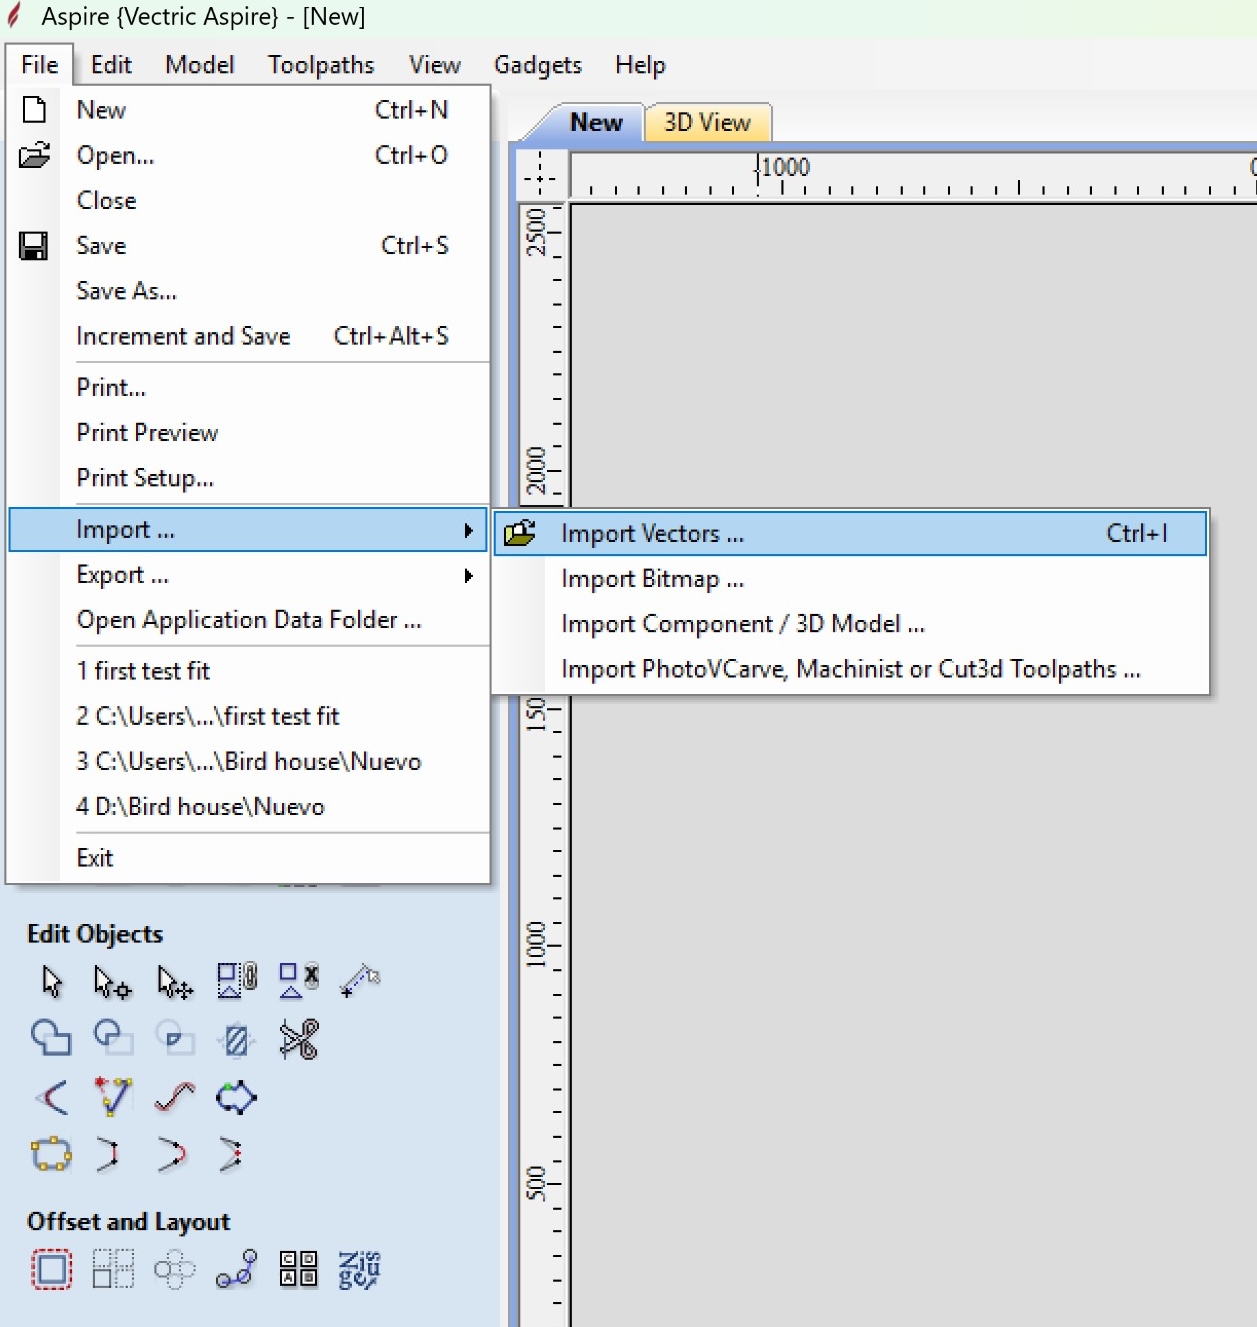
Task: Open the Circular Copy tool icon
Action: click(175, 1270)
